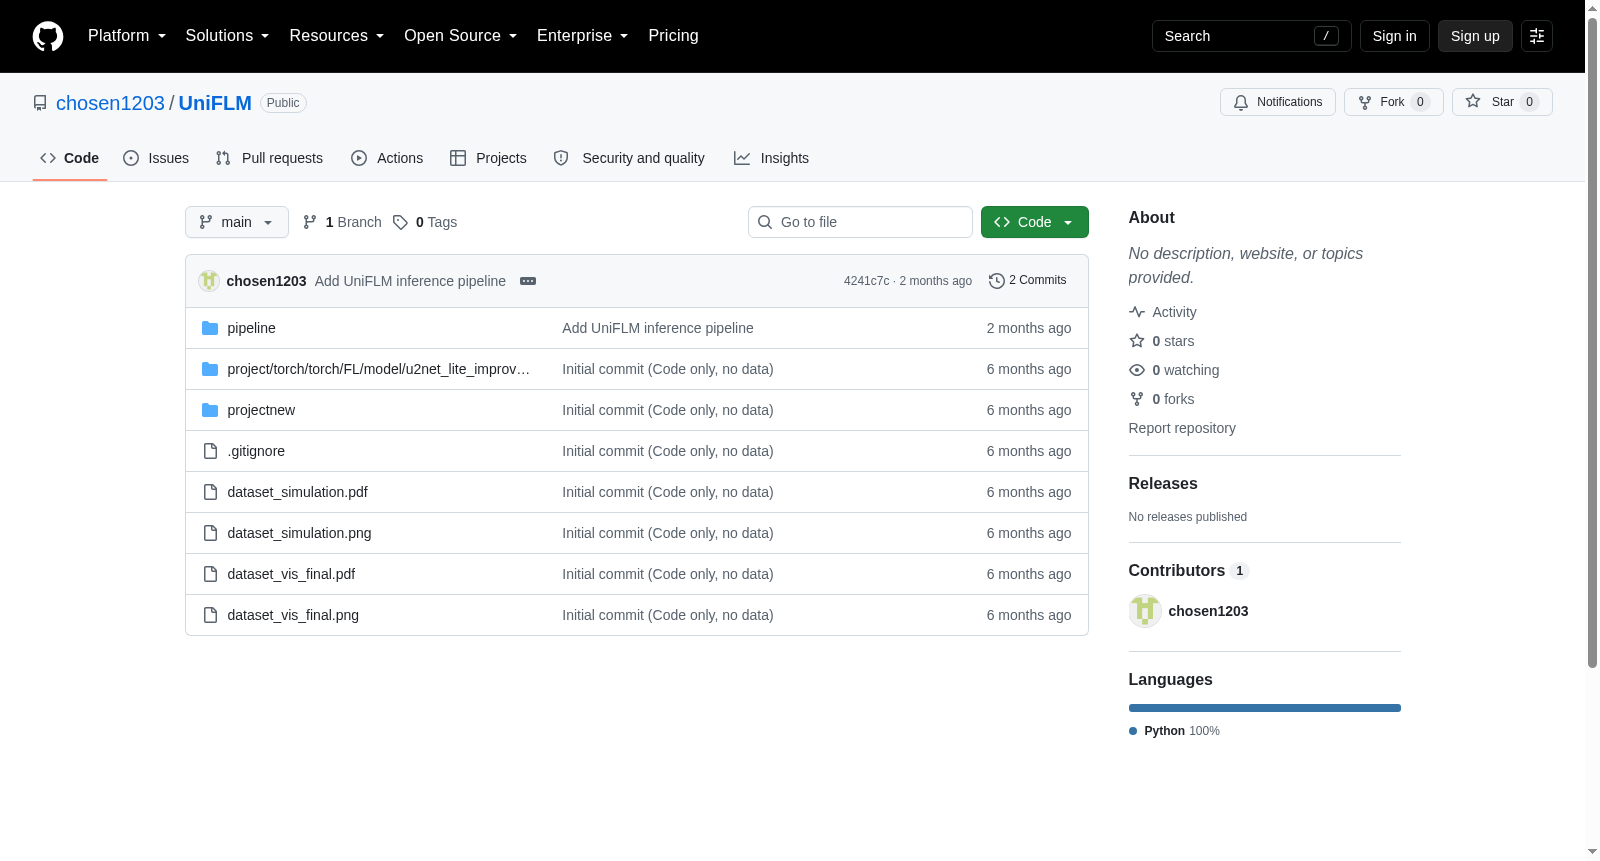Viewport: 1600px width, 861px height.
Task: Open the Report repository link
Action: [x=1182, y=428]
